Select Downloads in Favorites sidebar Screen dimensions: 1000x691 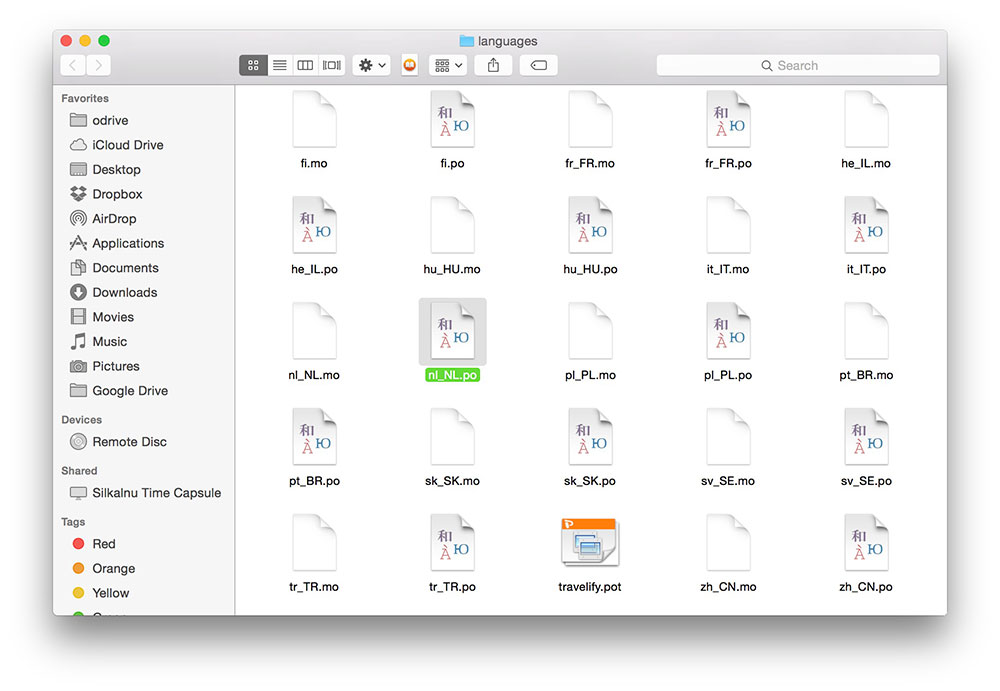click(x=124, y=292)
